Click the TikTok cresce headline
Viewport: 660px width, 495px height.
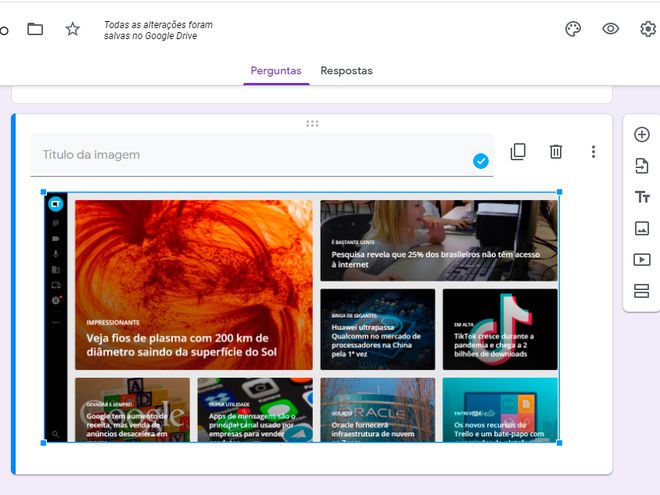pyautogui.click(x=494, y=345)
